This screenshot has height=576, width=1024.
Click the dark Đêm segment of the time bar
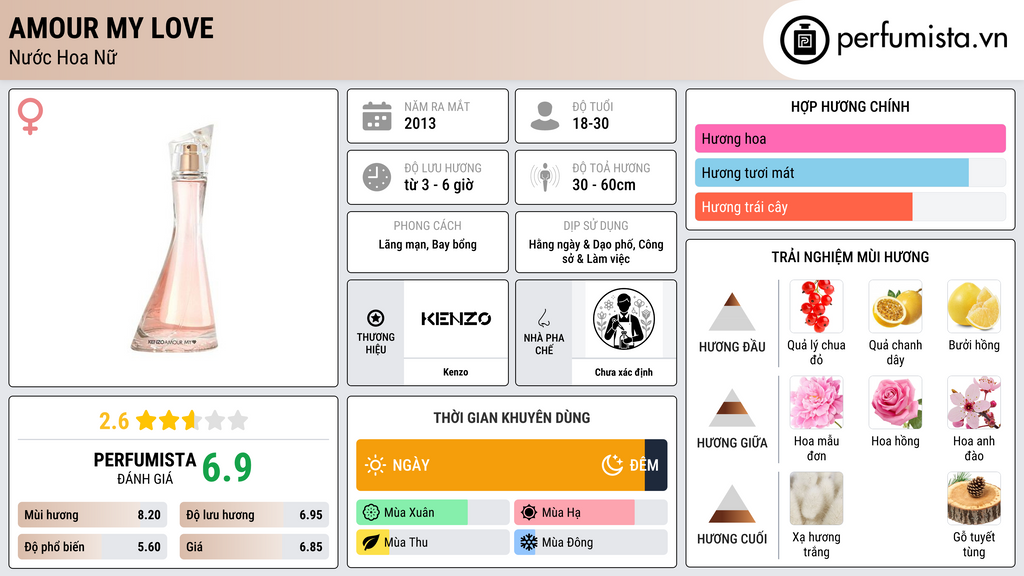coord(656,465)
